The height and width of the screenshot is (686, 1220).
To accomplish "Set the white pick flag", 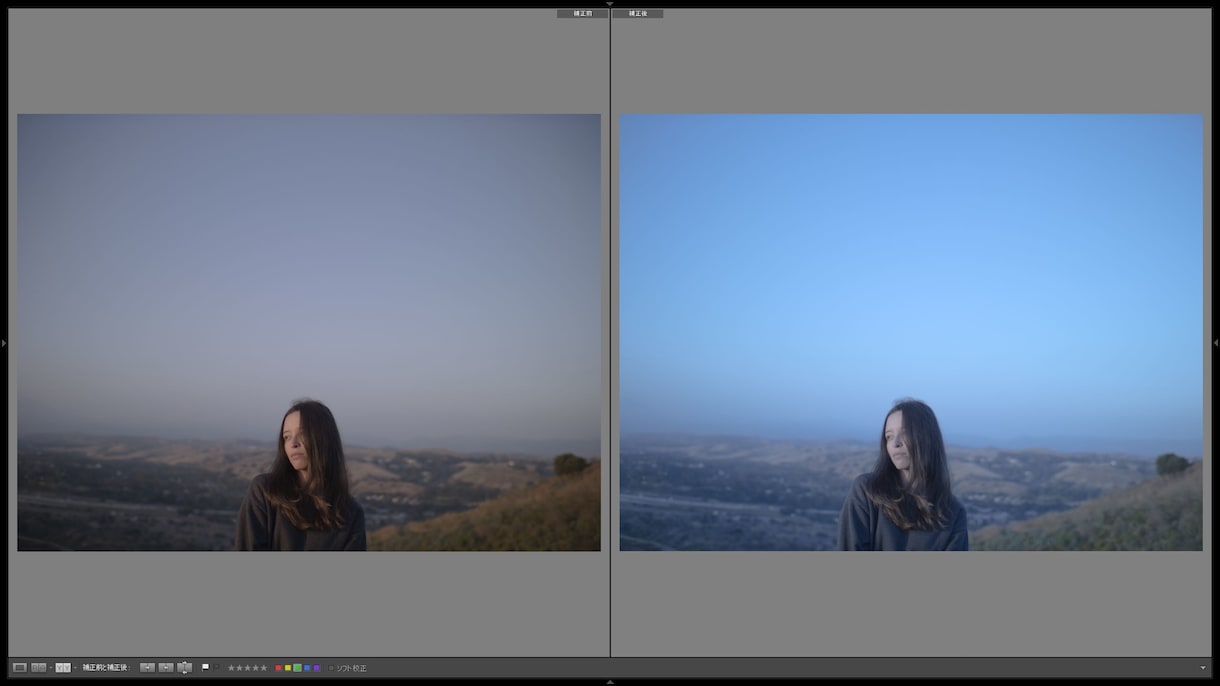I will (x=205, y=667).
